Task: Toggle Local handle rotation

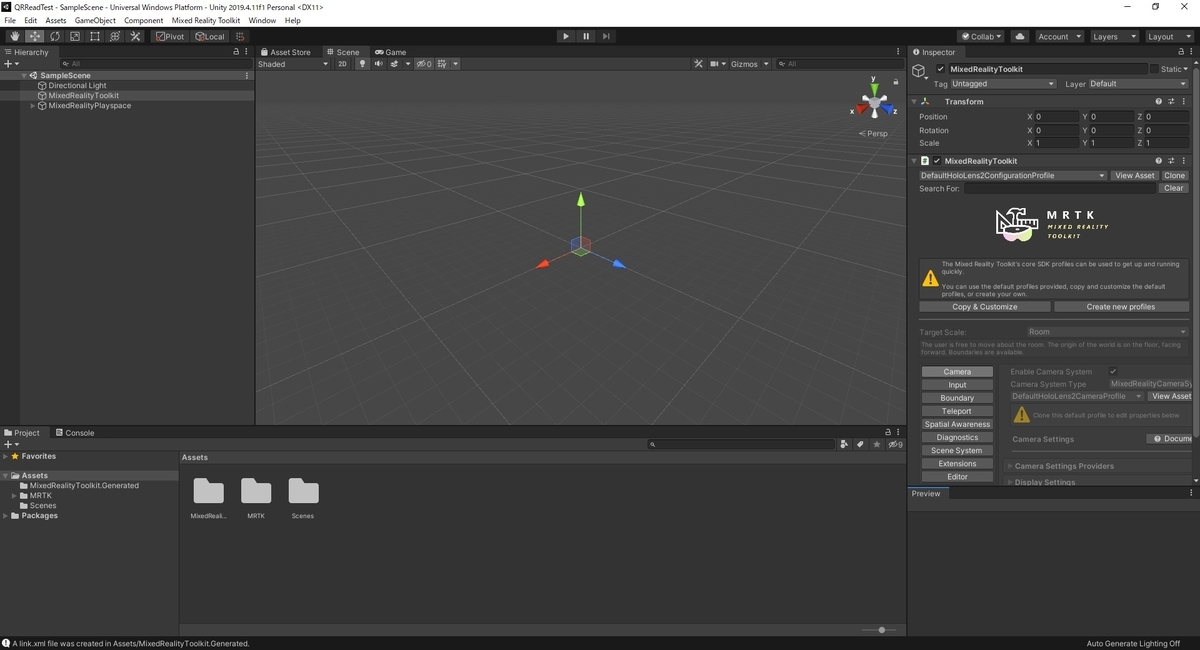Action: coord(210,37)
